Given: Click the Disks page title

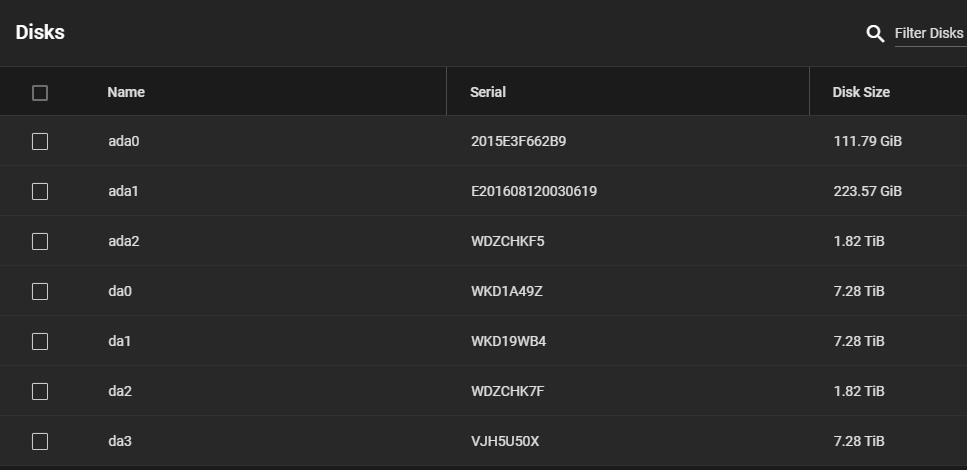Looking at the screenshot, I should pyautogui.click(x=40, y=32).
